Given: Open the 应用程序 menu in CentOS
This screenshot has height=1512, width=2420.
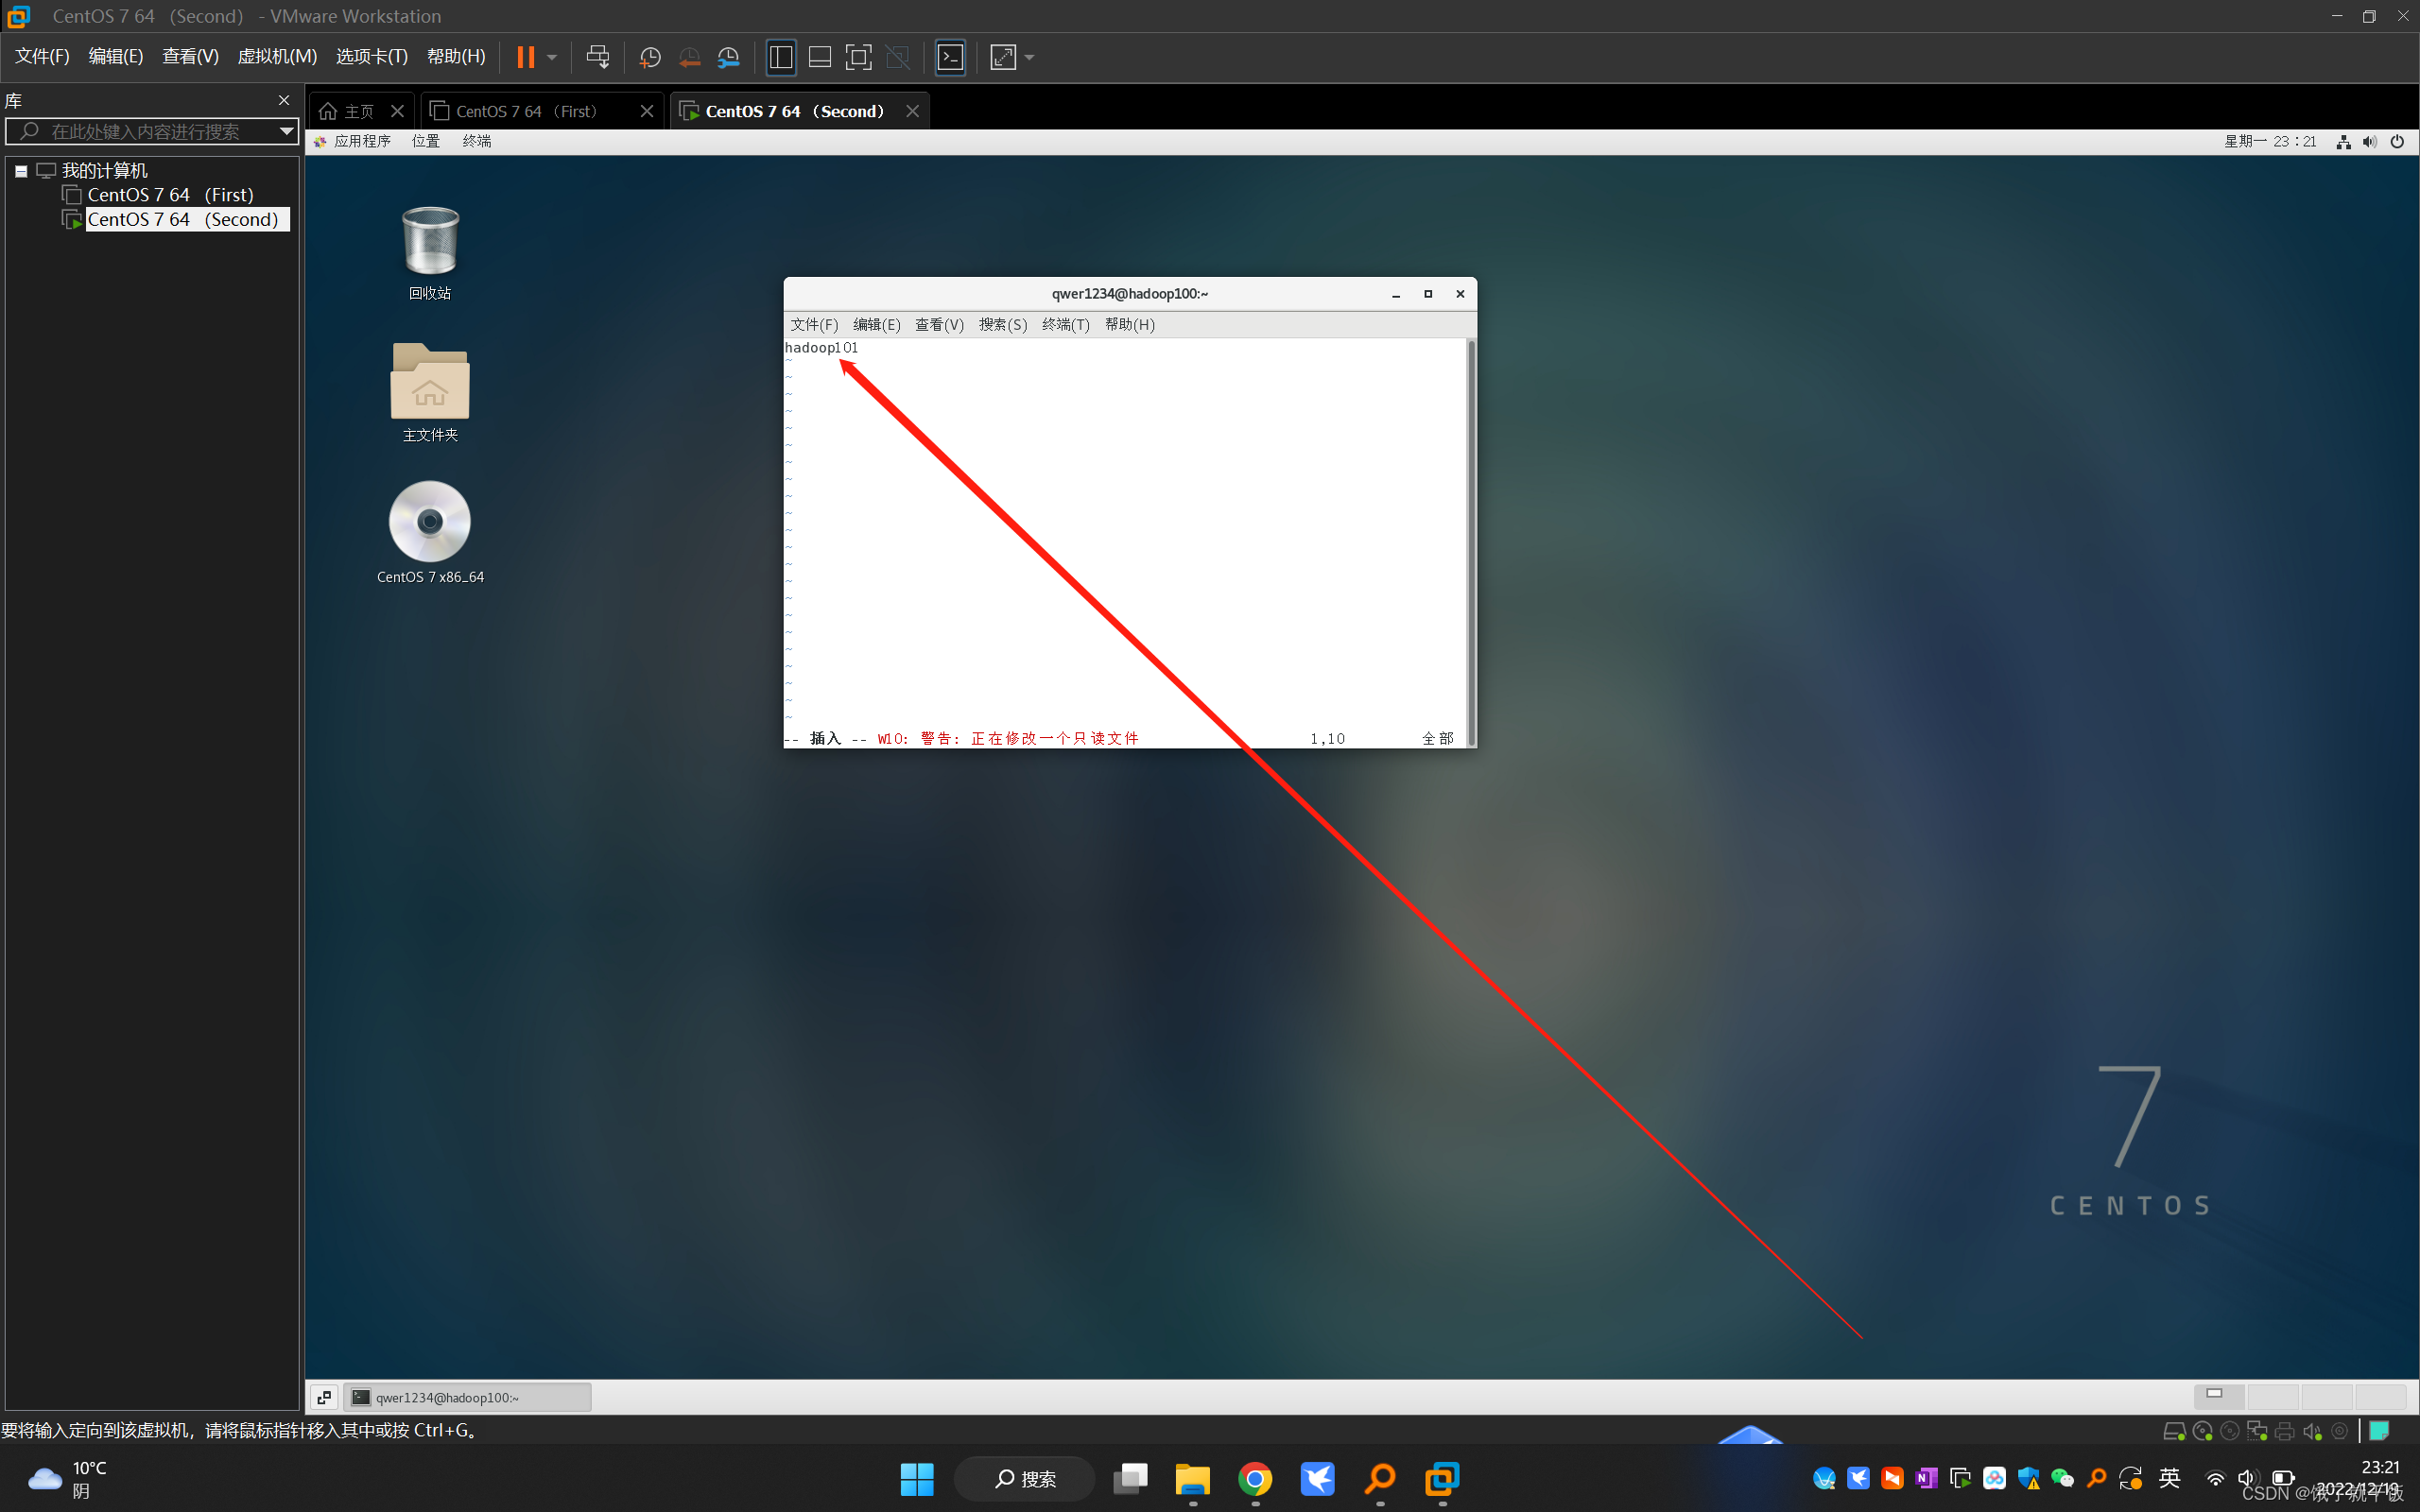Looking at the screenshot, I should (x=362, y=141).
